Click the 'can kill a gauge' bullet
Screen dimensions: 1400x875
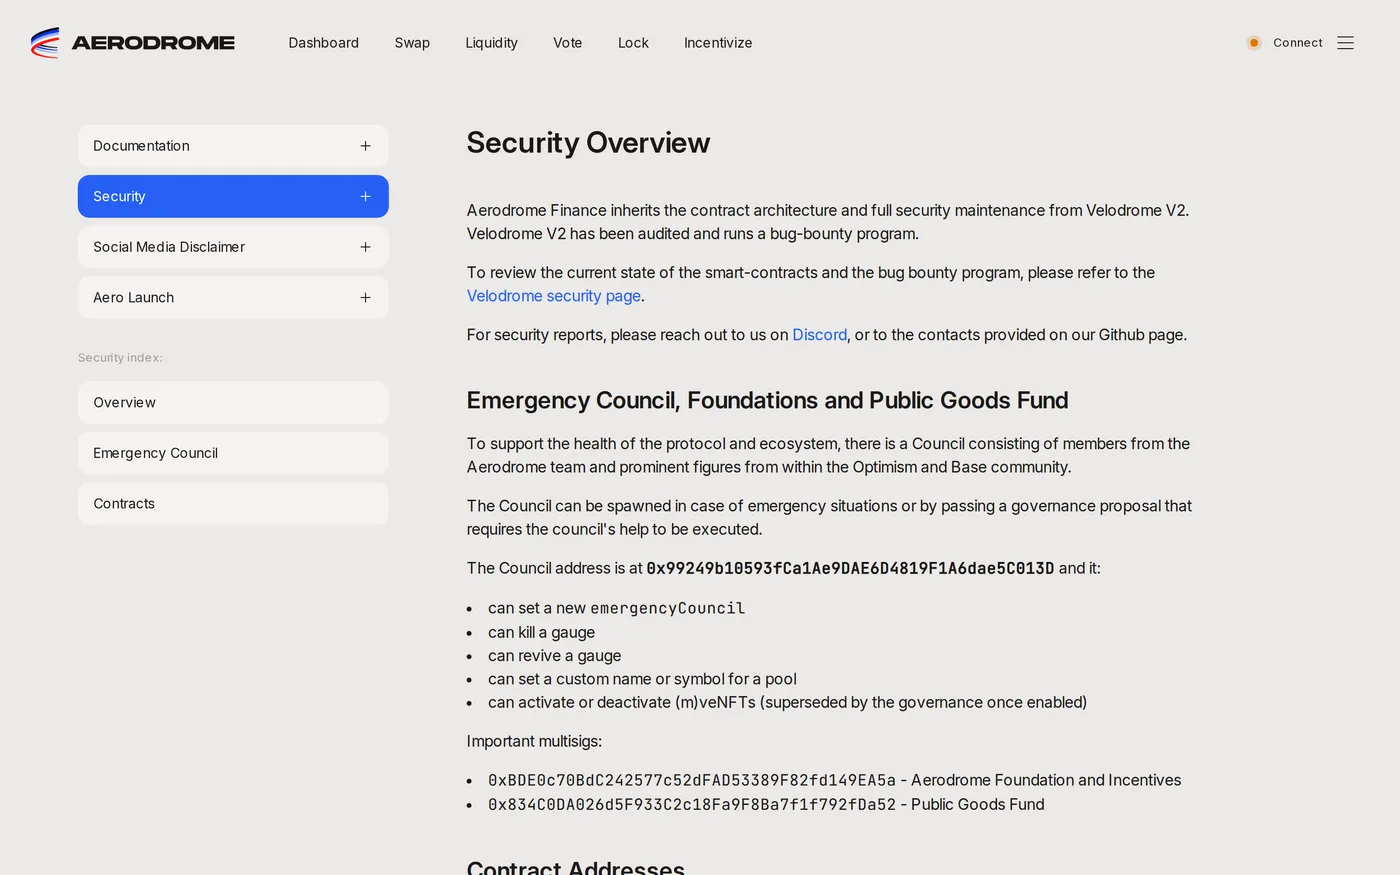click(541, 632)
